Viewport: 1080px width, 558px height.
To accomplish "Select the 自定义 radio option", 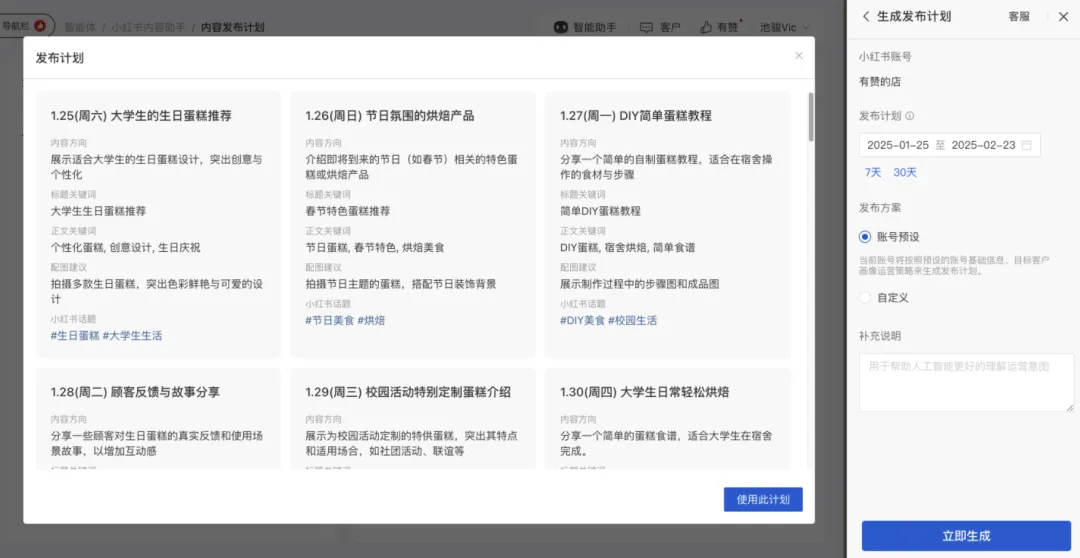I will click(x=865, y=297).
